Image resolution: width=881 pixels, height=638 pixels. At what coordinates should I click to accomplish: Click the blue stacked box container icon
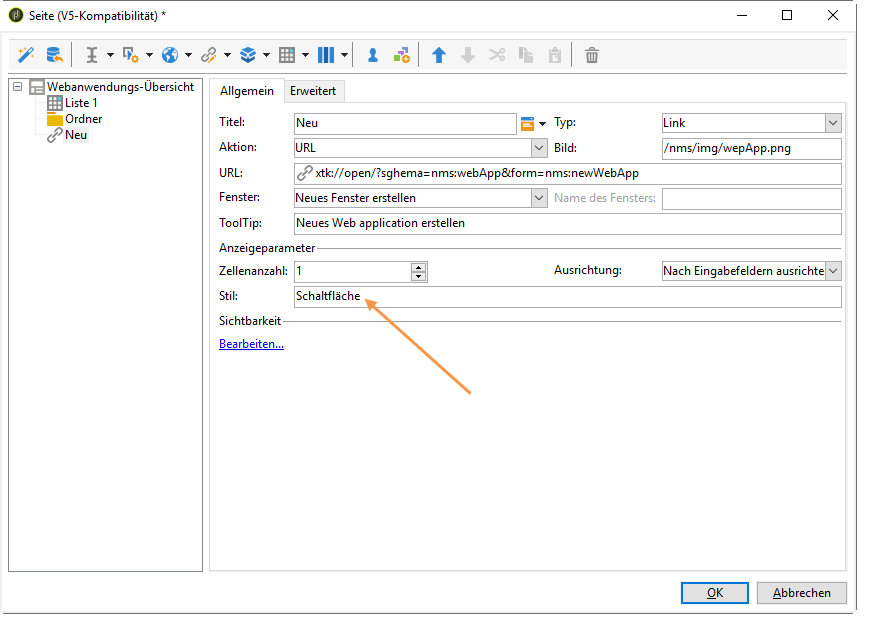pyautogui.click(x=248, y=55)
